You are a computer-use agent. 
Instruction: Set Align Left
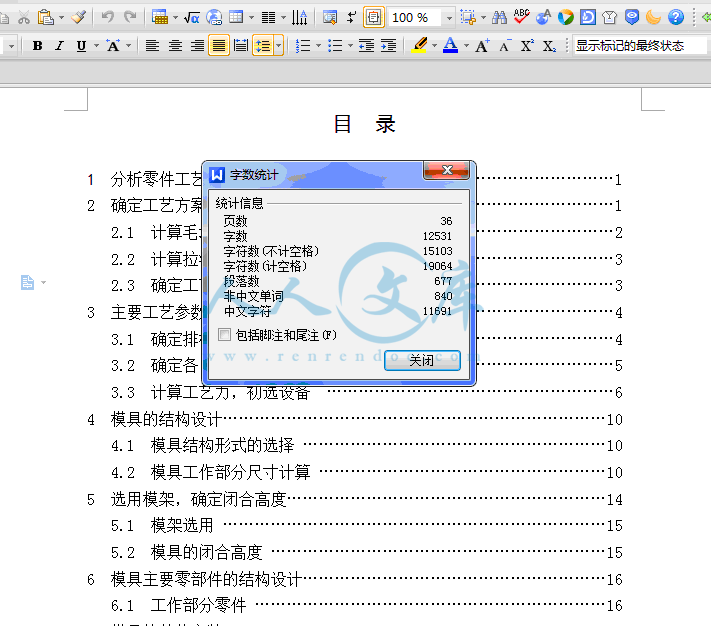coord(152,46)
